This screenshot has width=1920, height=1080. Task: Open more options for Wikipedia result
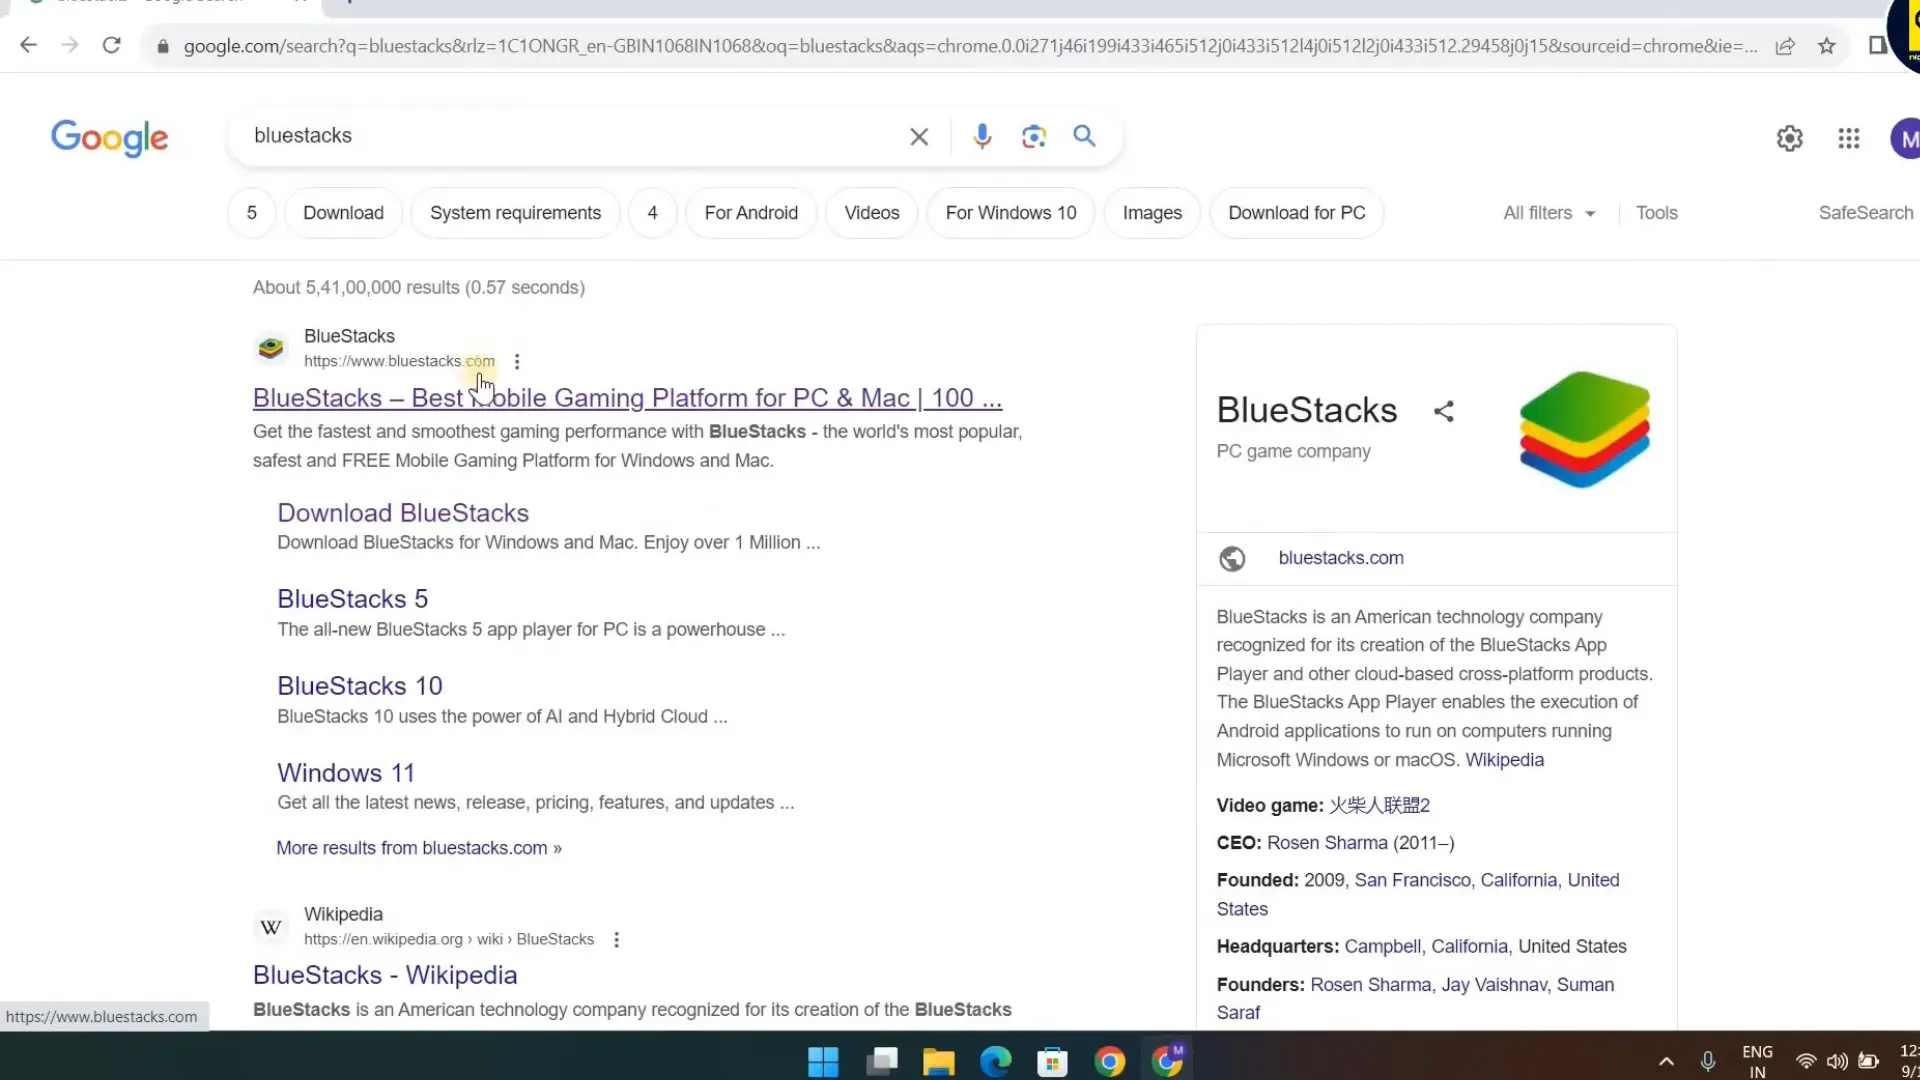coord(616,939)
